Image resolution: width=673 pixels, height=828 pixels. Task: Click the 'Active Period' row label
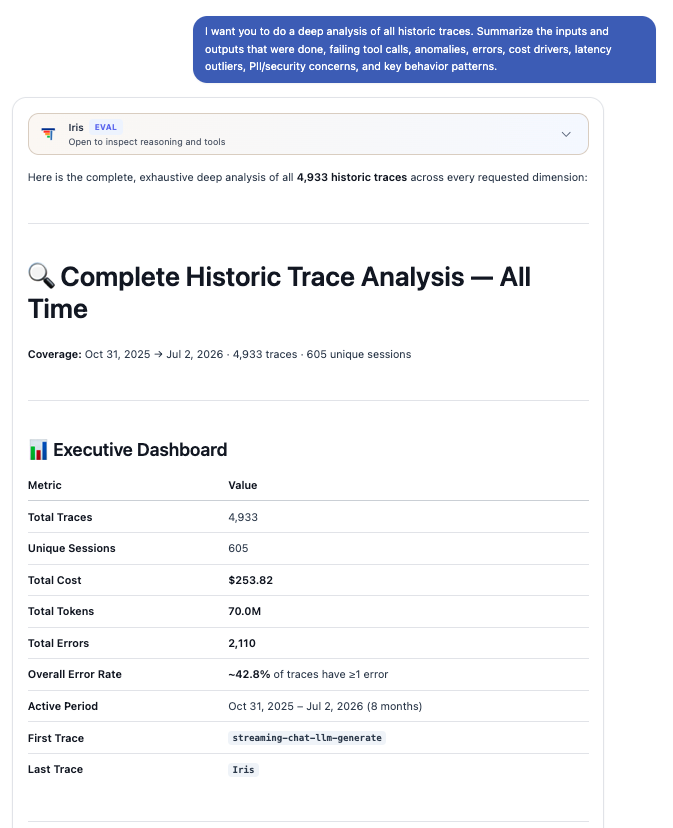point(63,707)
